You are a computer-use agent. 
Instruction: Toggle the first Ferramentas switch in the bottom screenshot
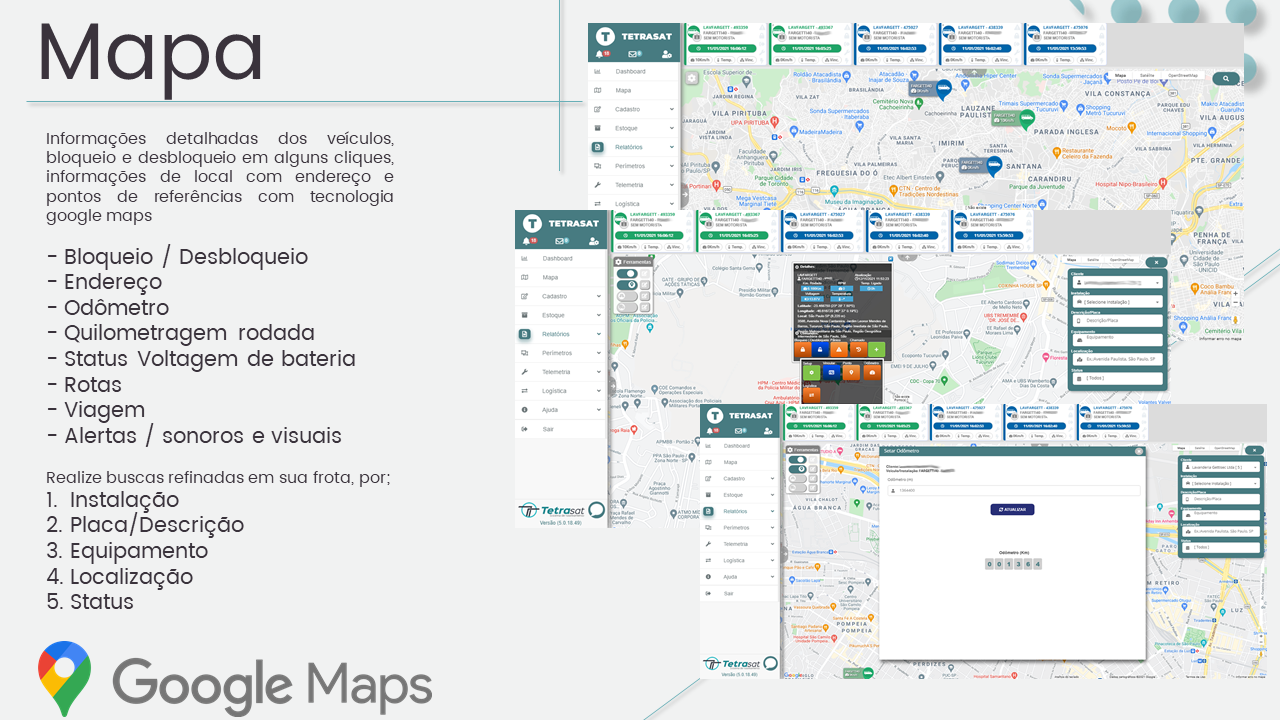click(x=797, y=458)
